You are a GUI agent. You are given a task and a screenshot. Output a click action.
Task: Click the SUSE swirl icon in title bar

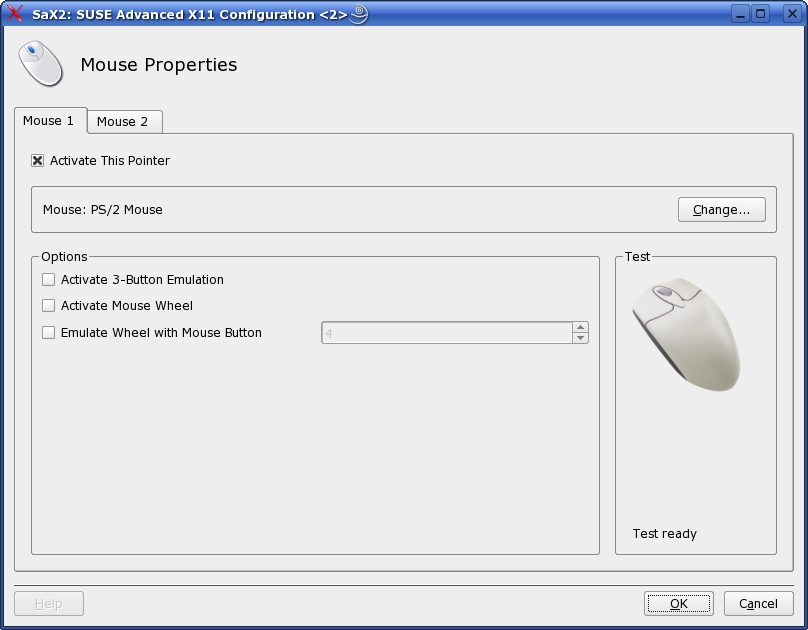(359, 14)
